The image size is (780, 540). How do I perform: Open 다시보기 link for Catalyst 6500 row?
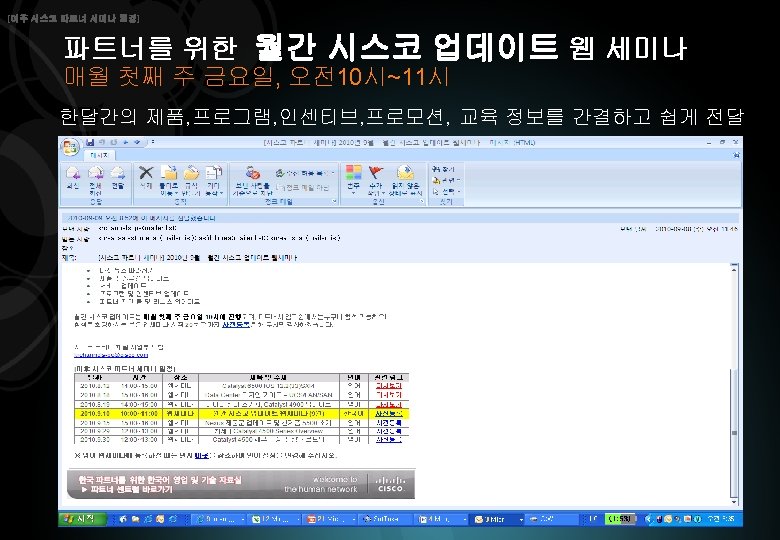pos(389,386)
